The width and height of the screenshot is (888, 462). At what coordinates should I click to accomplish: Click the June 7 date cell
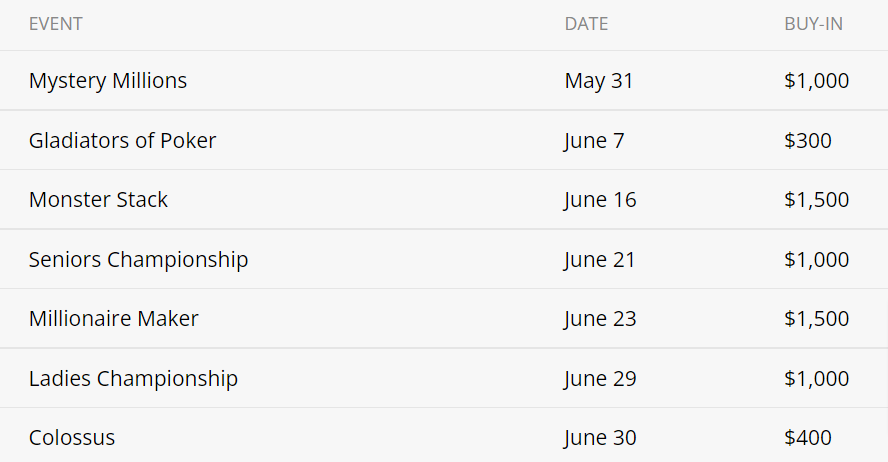594,141
